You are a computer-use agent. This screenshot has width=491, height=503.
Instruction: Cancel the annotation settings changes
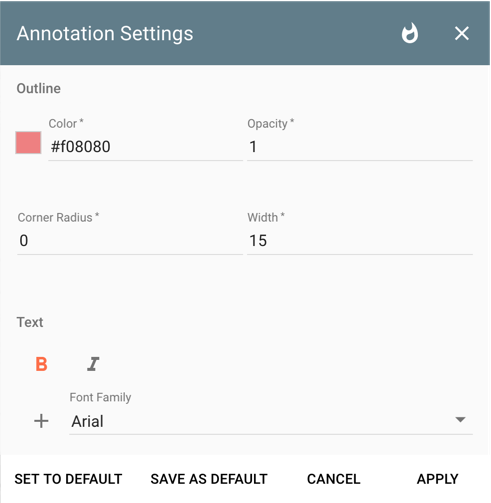(334, 479)
